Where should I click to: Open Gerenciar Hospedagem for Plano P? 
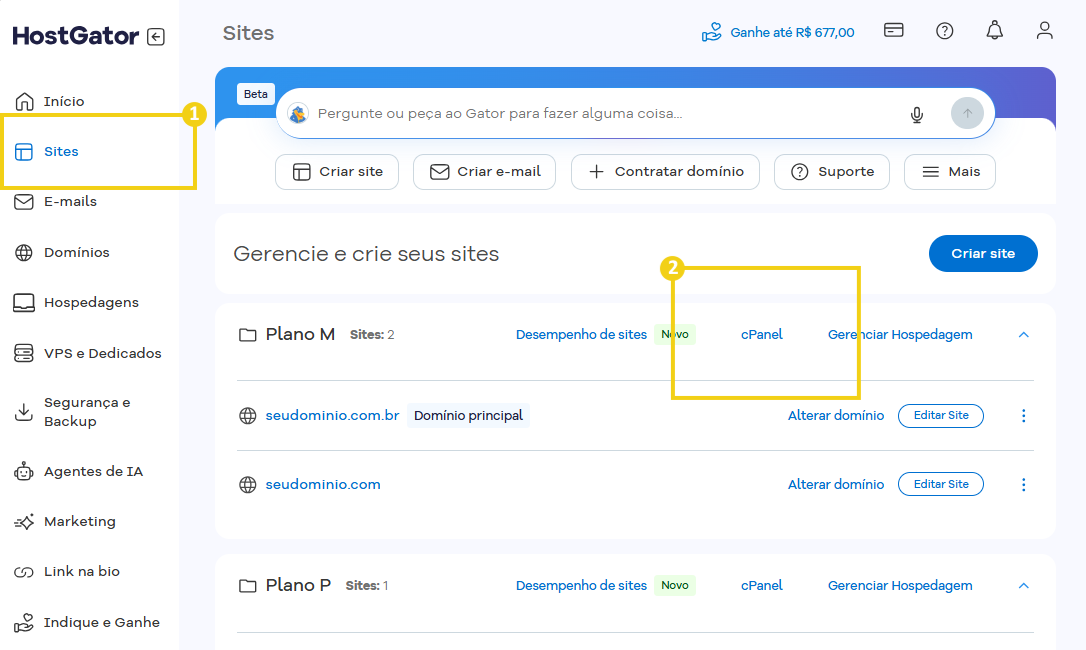[900, 586]
